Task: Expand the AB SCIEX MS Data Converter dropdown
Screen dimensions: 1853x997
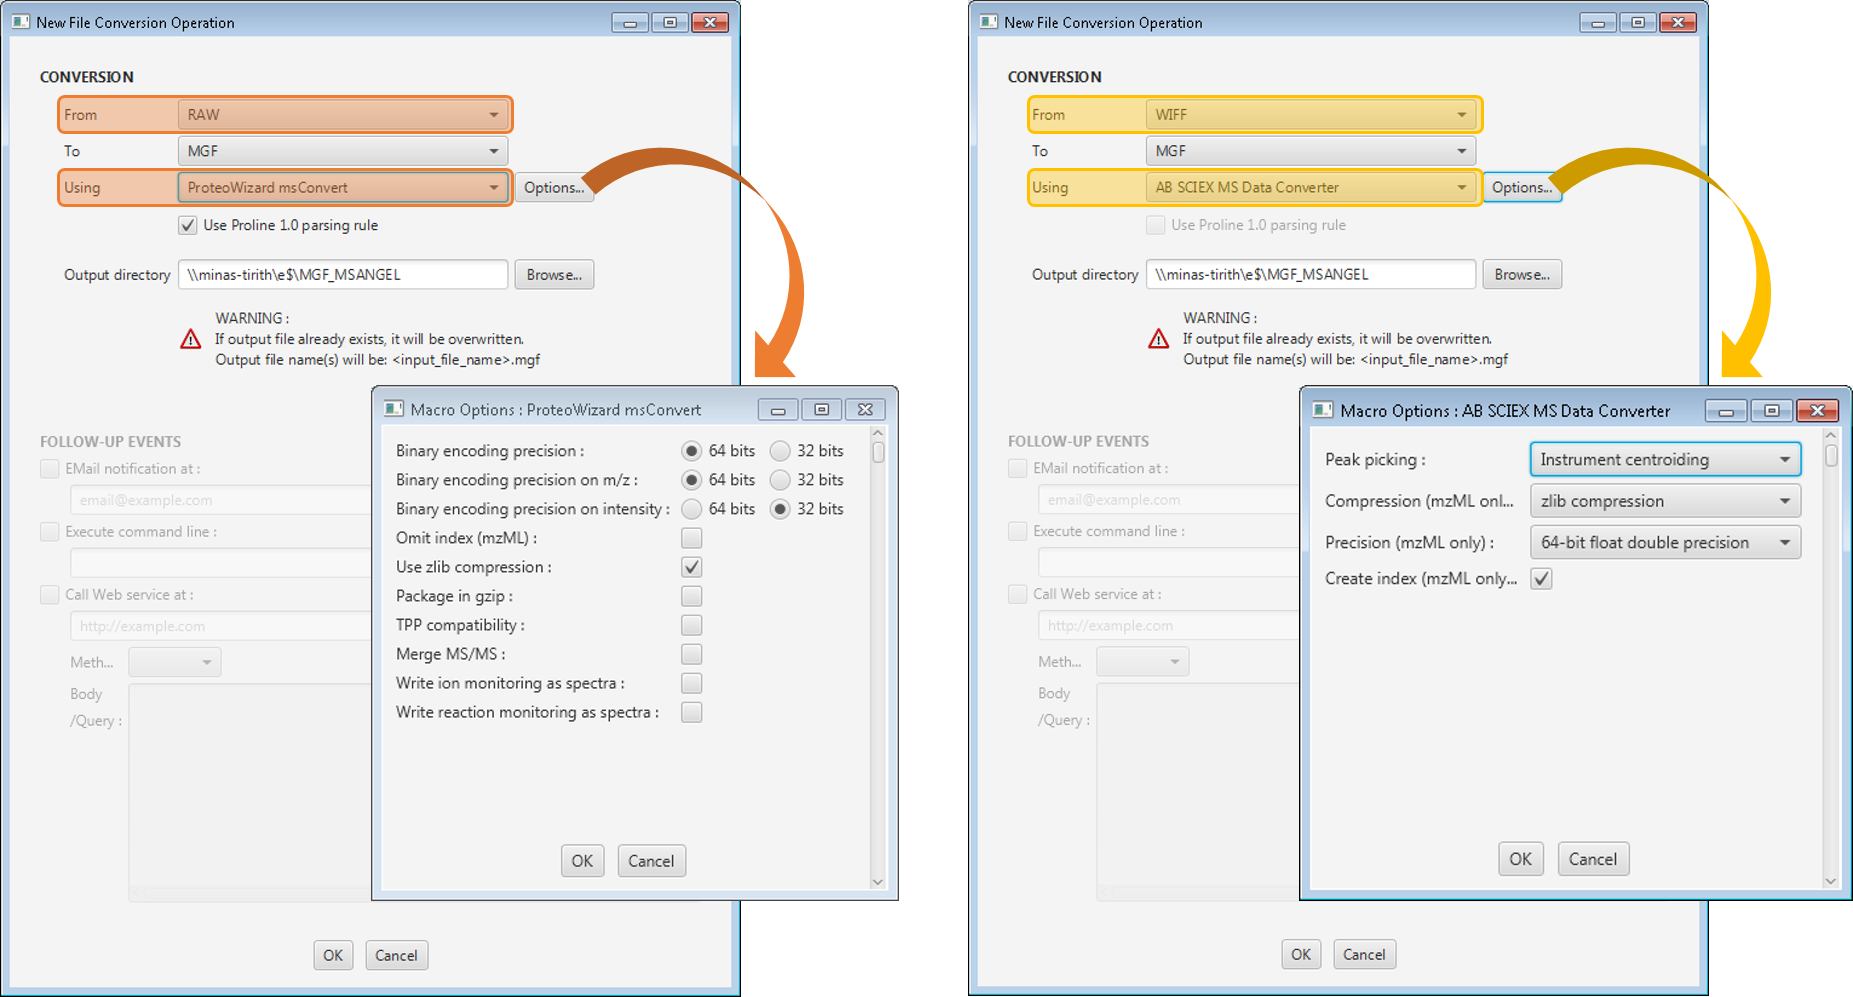Action: click(1310, 188)
